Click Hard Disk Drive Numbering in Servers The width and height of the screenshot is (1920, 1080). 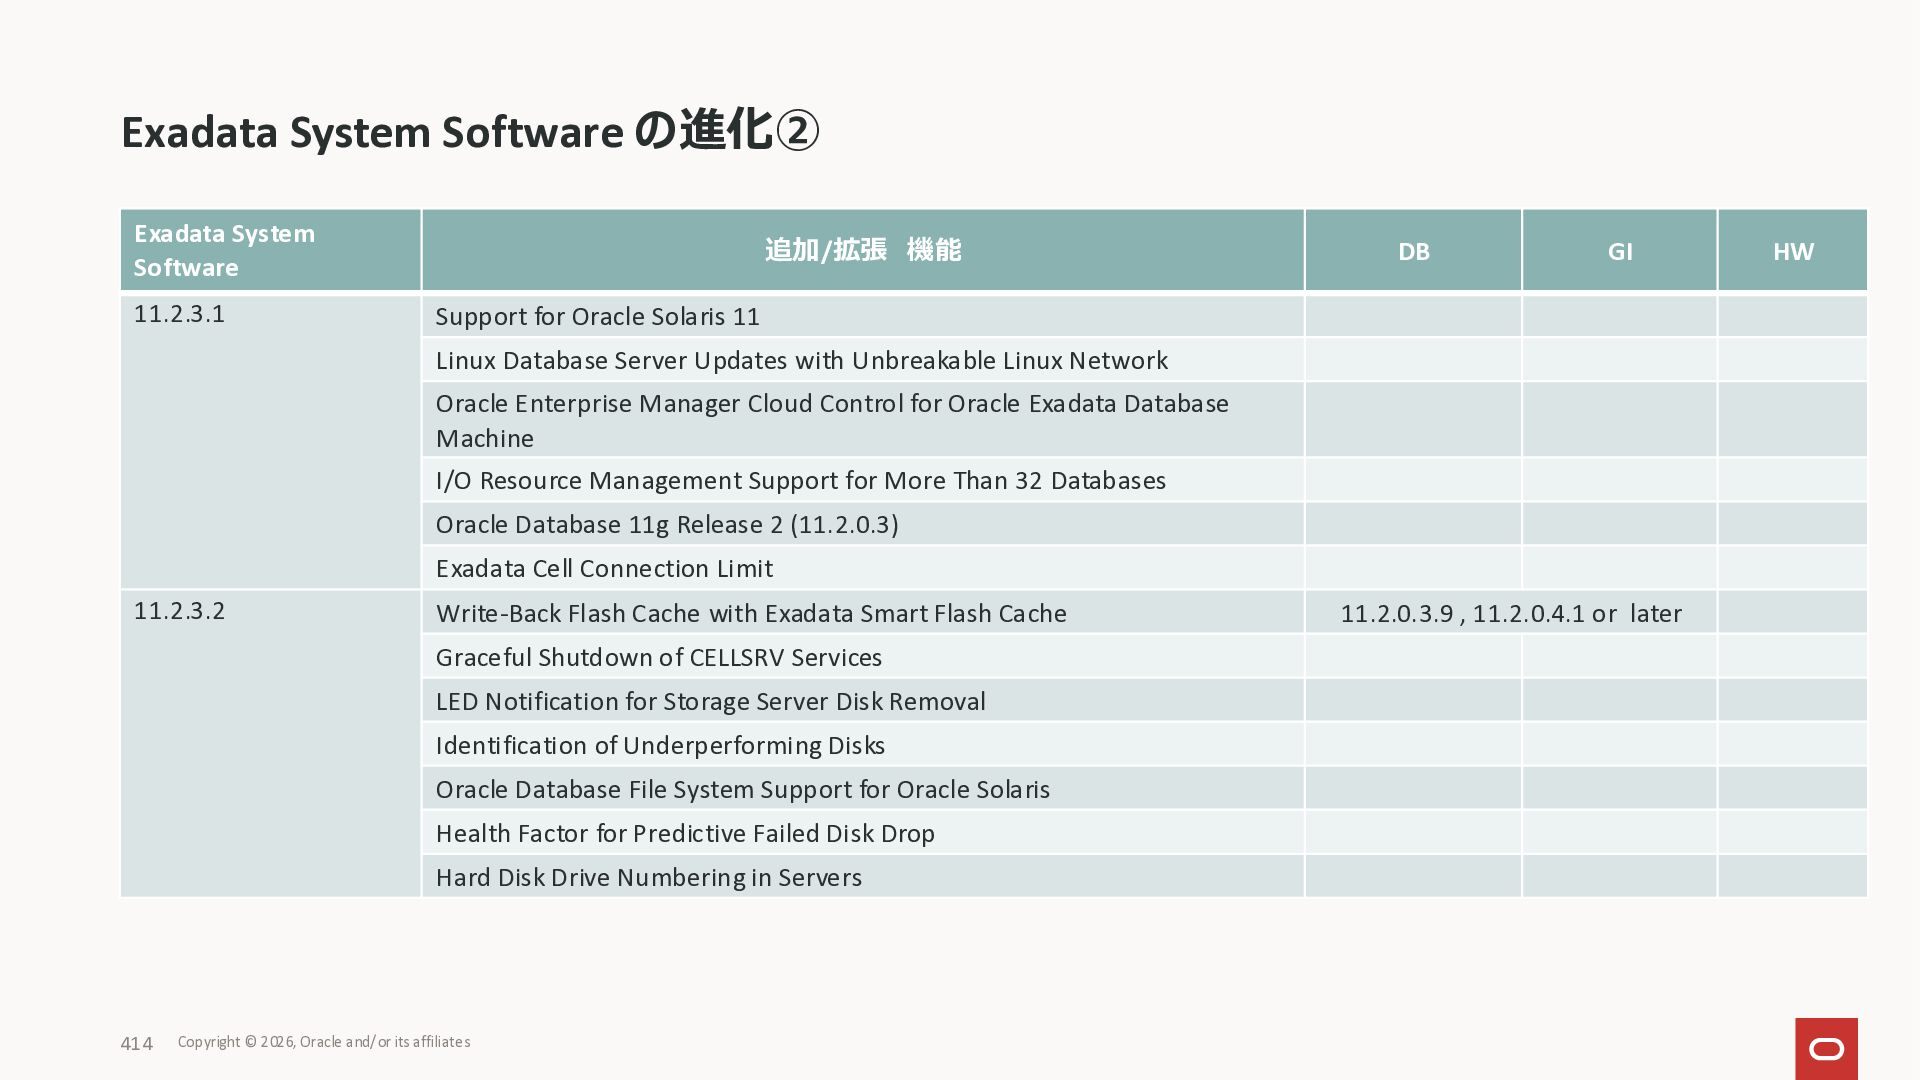[x=648, y=878]
